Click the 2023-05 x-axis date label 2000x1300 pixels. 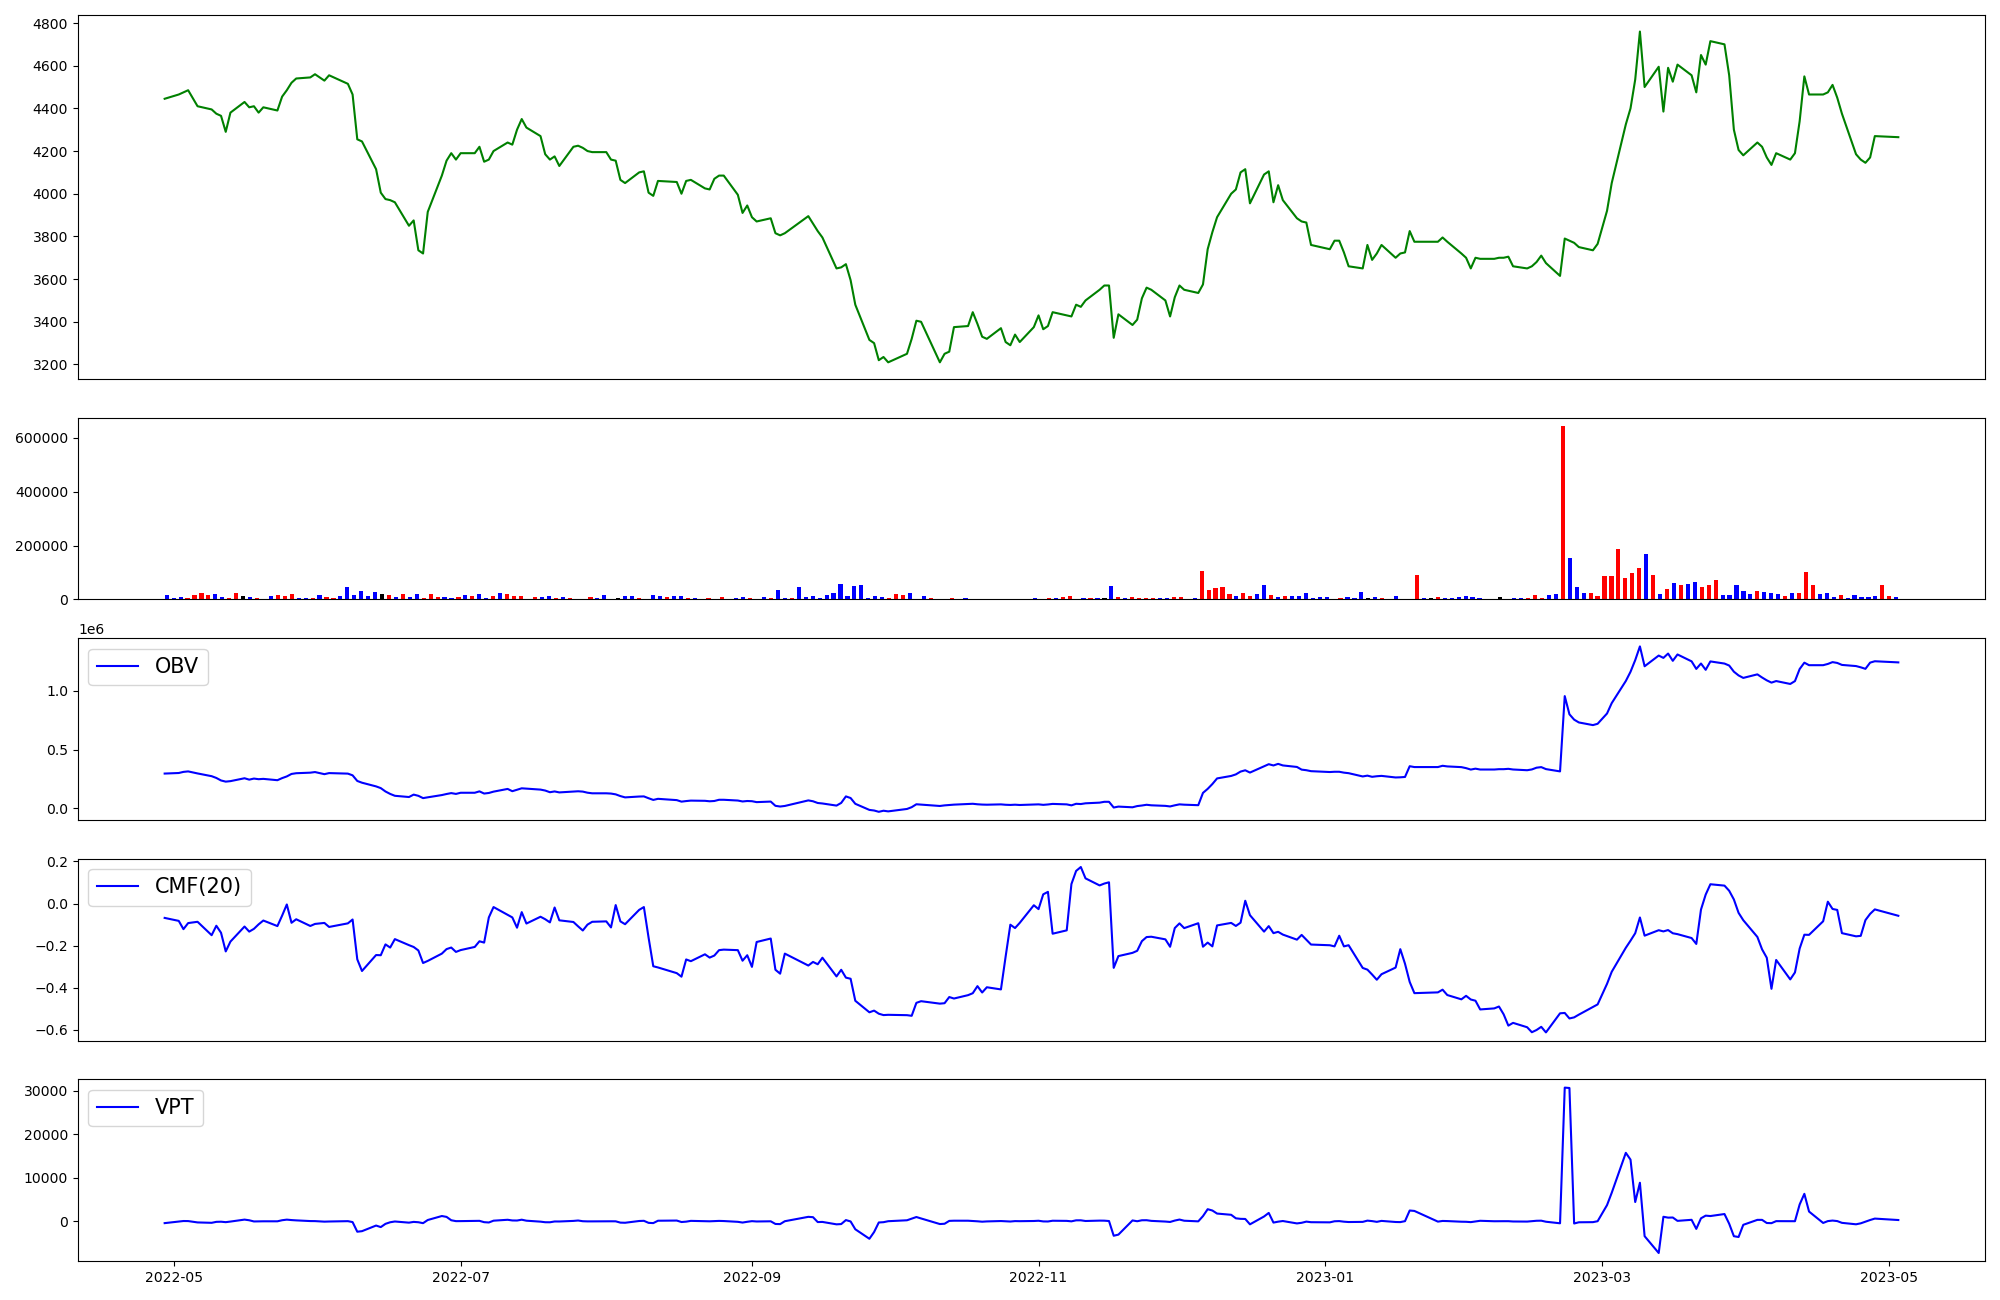[1889, 1276]
